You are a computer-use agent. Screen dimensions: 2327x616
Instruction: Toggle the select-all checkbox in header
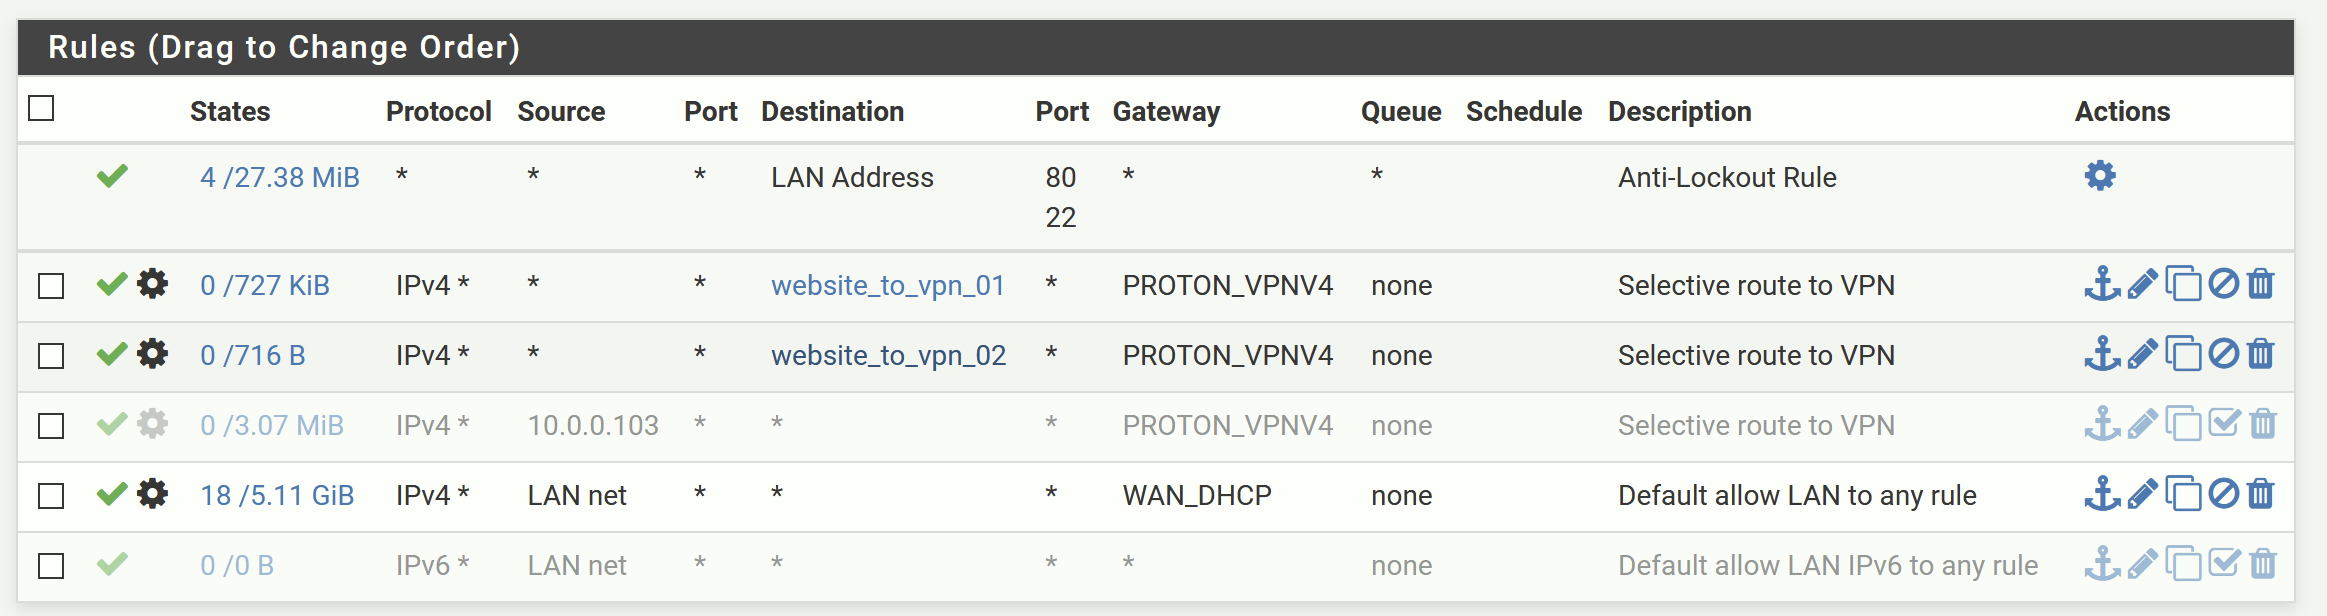[41, 108]
